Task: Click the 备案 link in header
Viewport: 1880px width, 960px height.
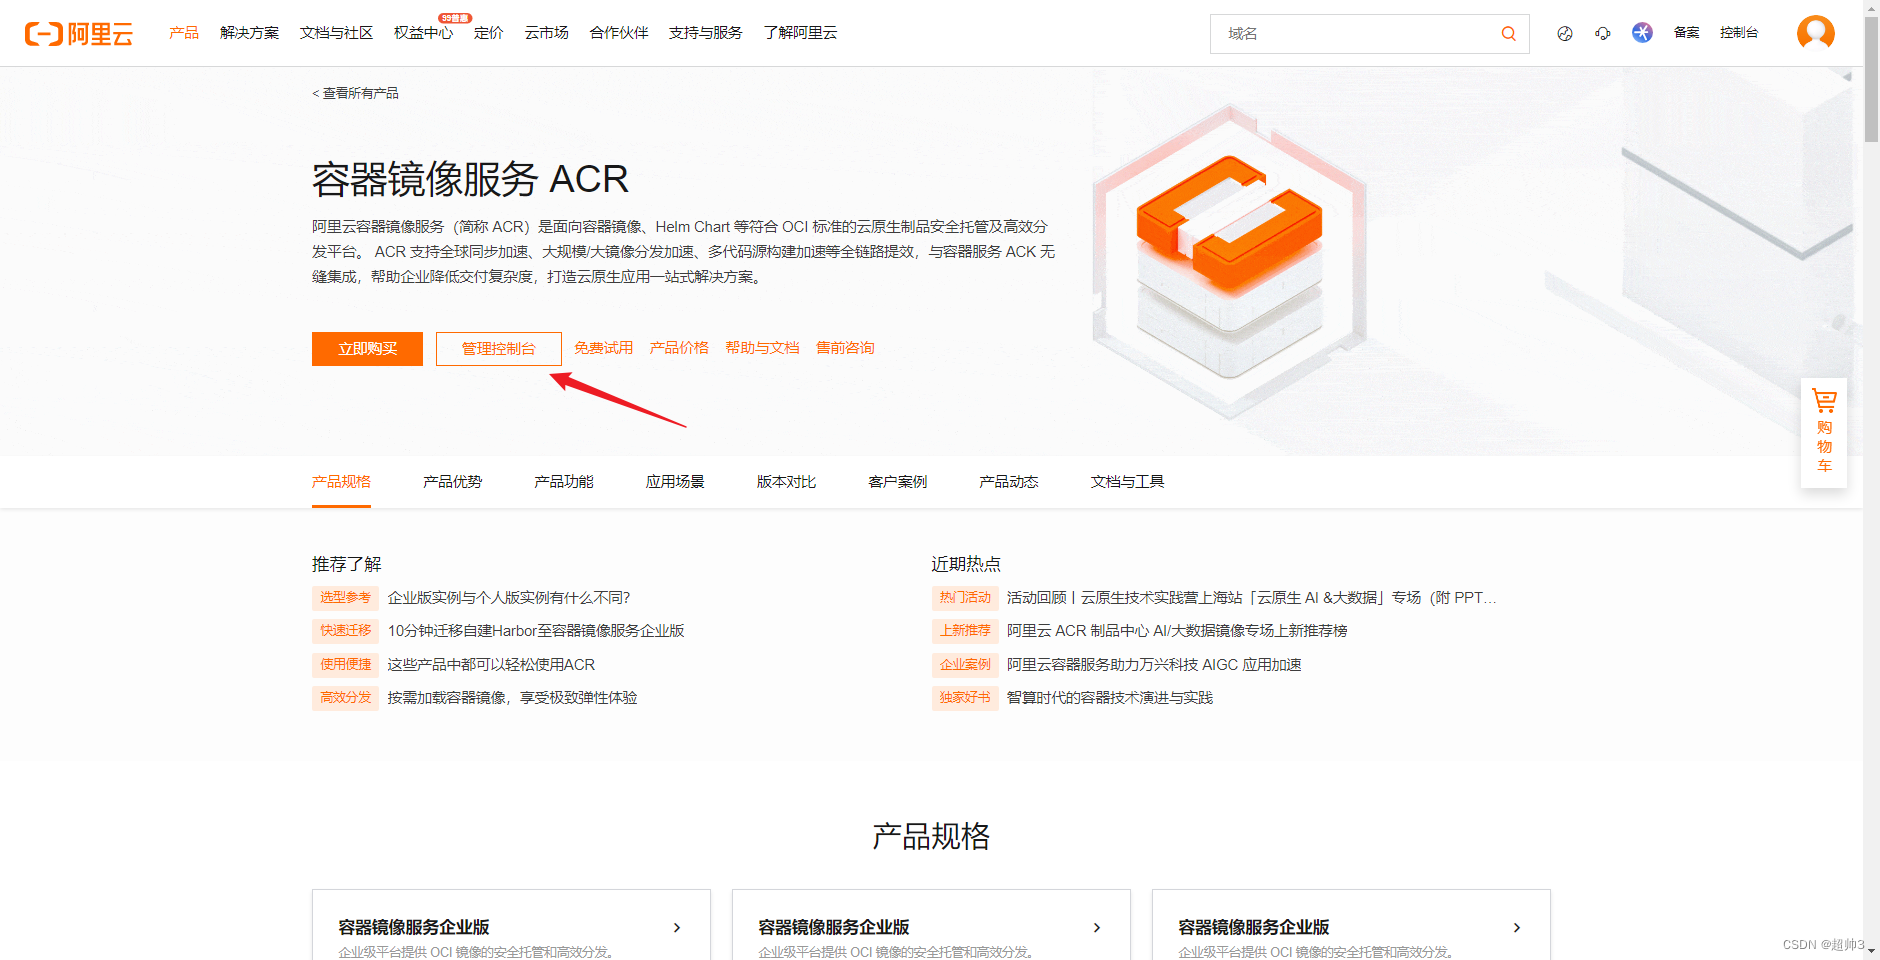Action: pyautogui.click(x=1687, y=33)
